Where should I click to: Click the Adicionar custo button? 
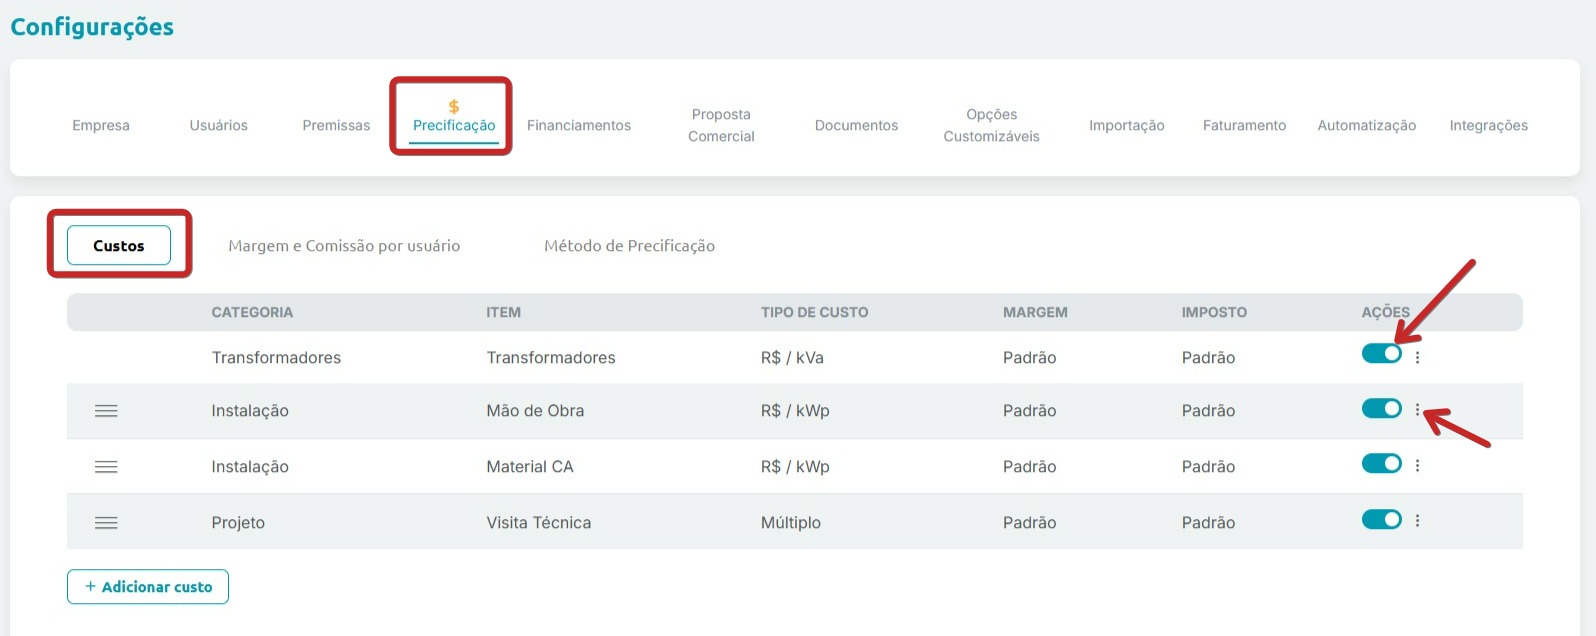pos(148,587)
